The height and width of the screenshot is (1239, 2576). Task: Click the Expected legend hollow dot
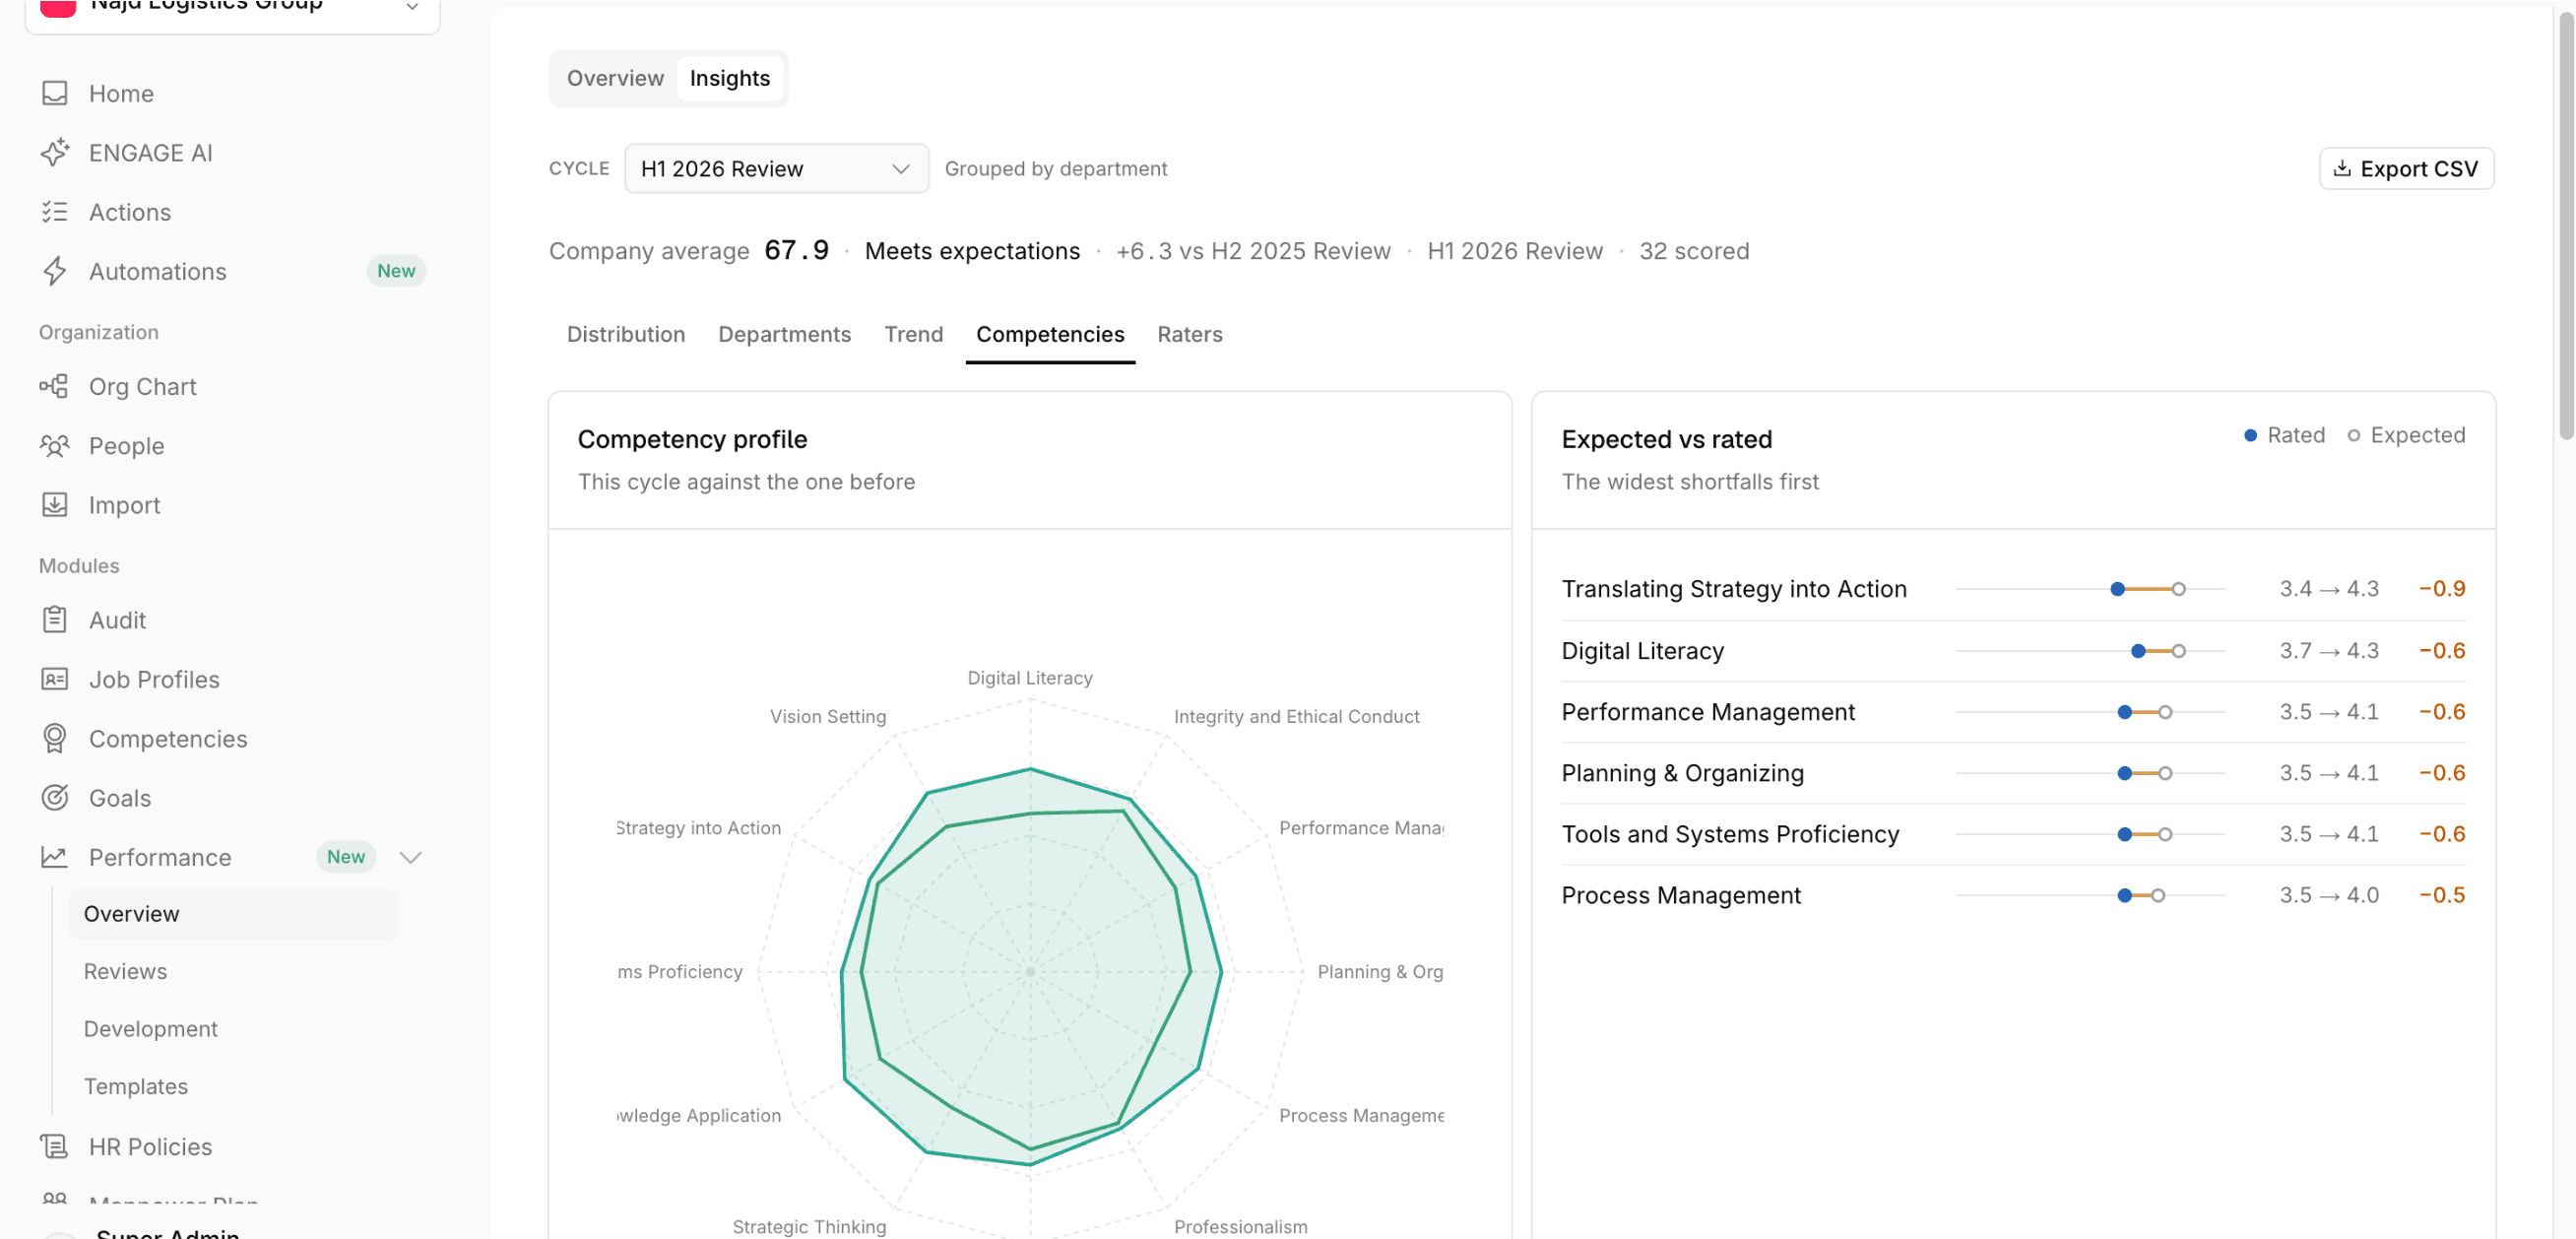(x=2353, y=435)
